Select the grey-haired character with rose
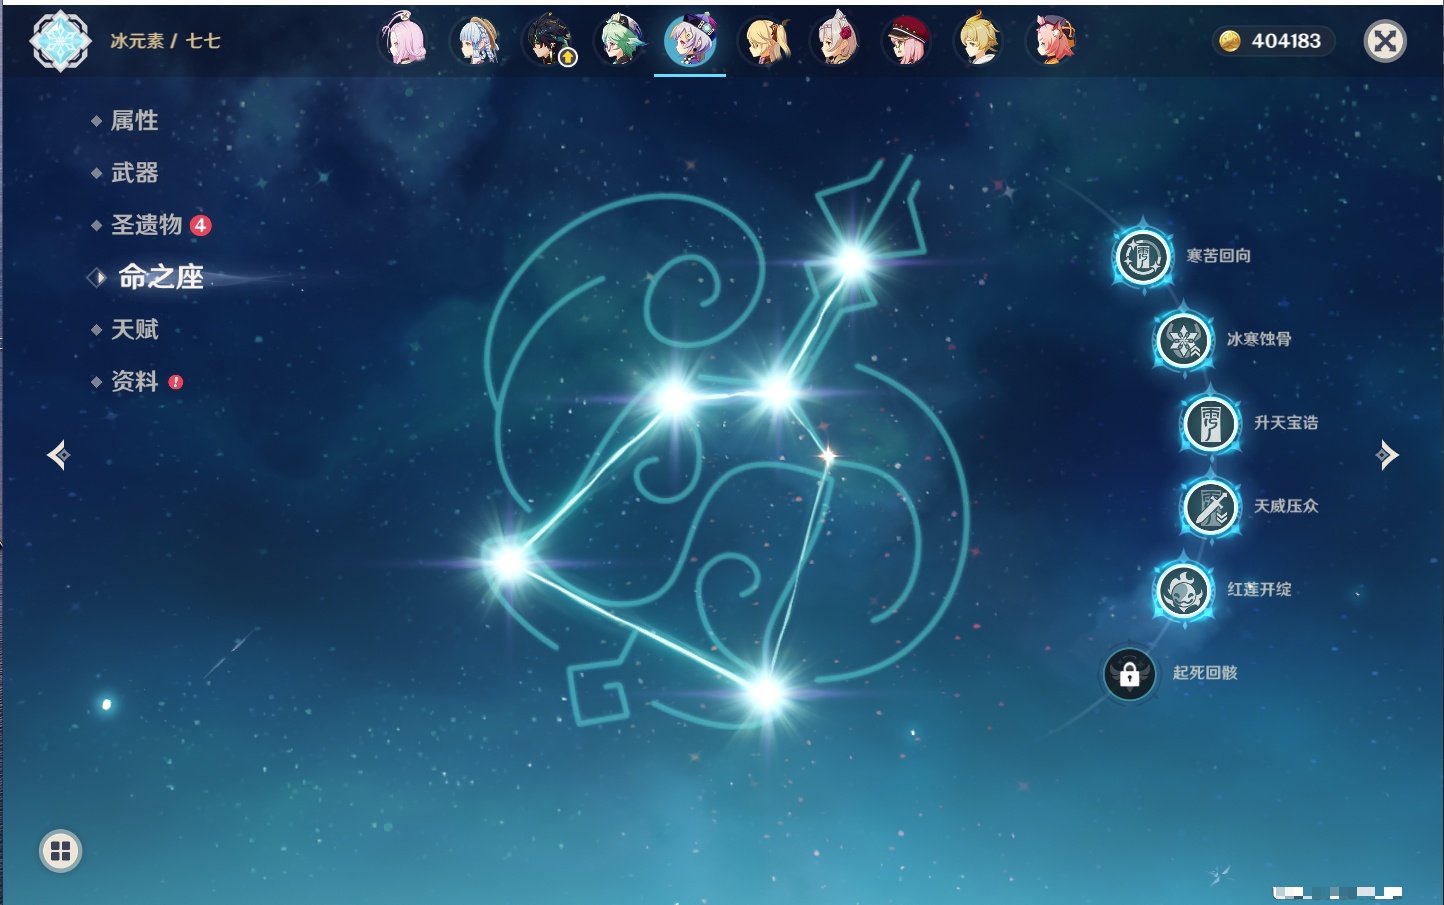Screen dimensions: 1444x905 (x=836, y=41)
